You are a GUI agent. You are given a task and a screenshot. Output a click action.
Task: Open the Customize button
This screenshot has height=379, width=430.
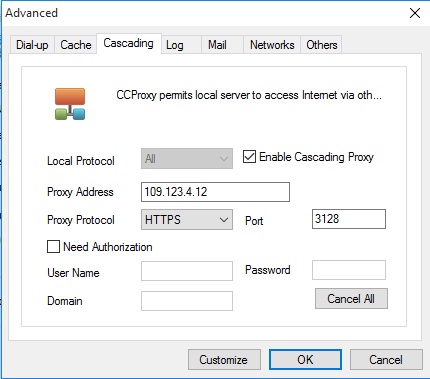point(224,360)
